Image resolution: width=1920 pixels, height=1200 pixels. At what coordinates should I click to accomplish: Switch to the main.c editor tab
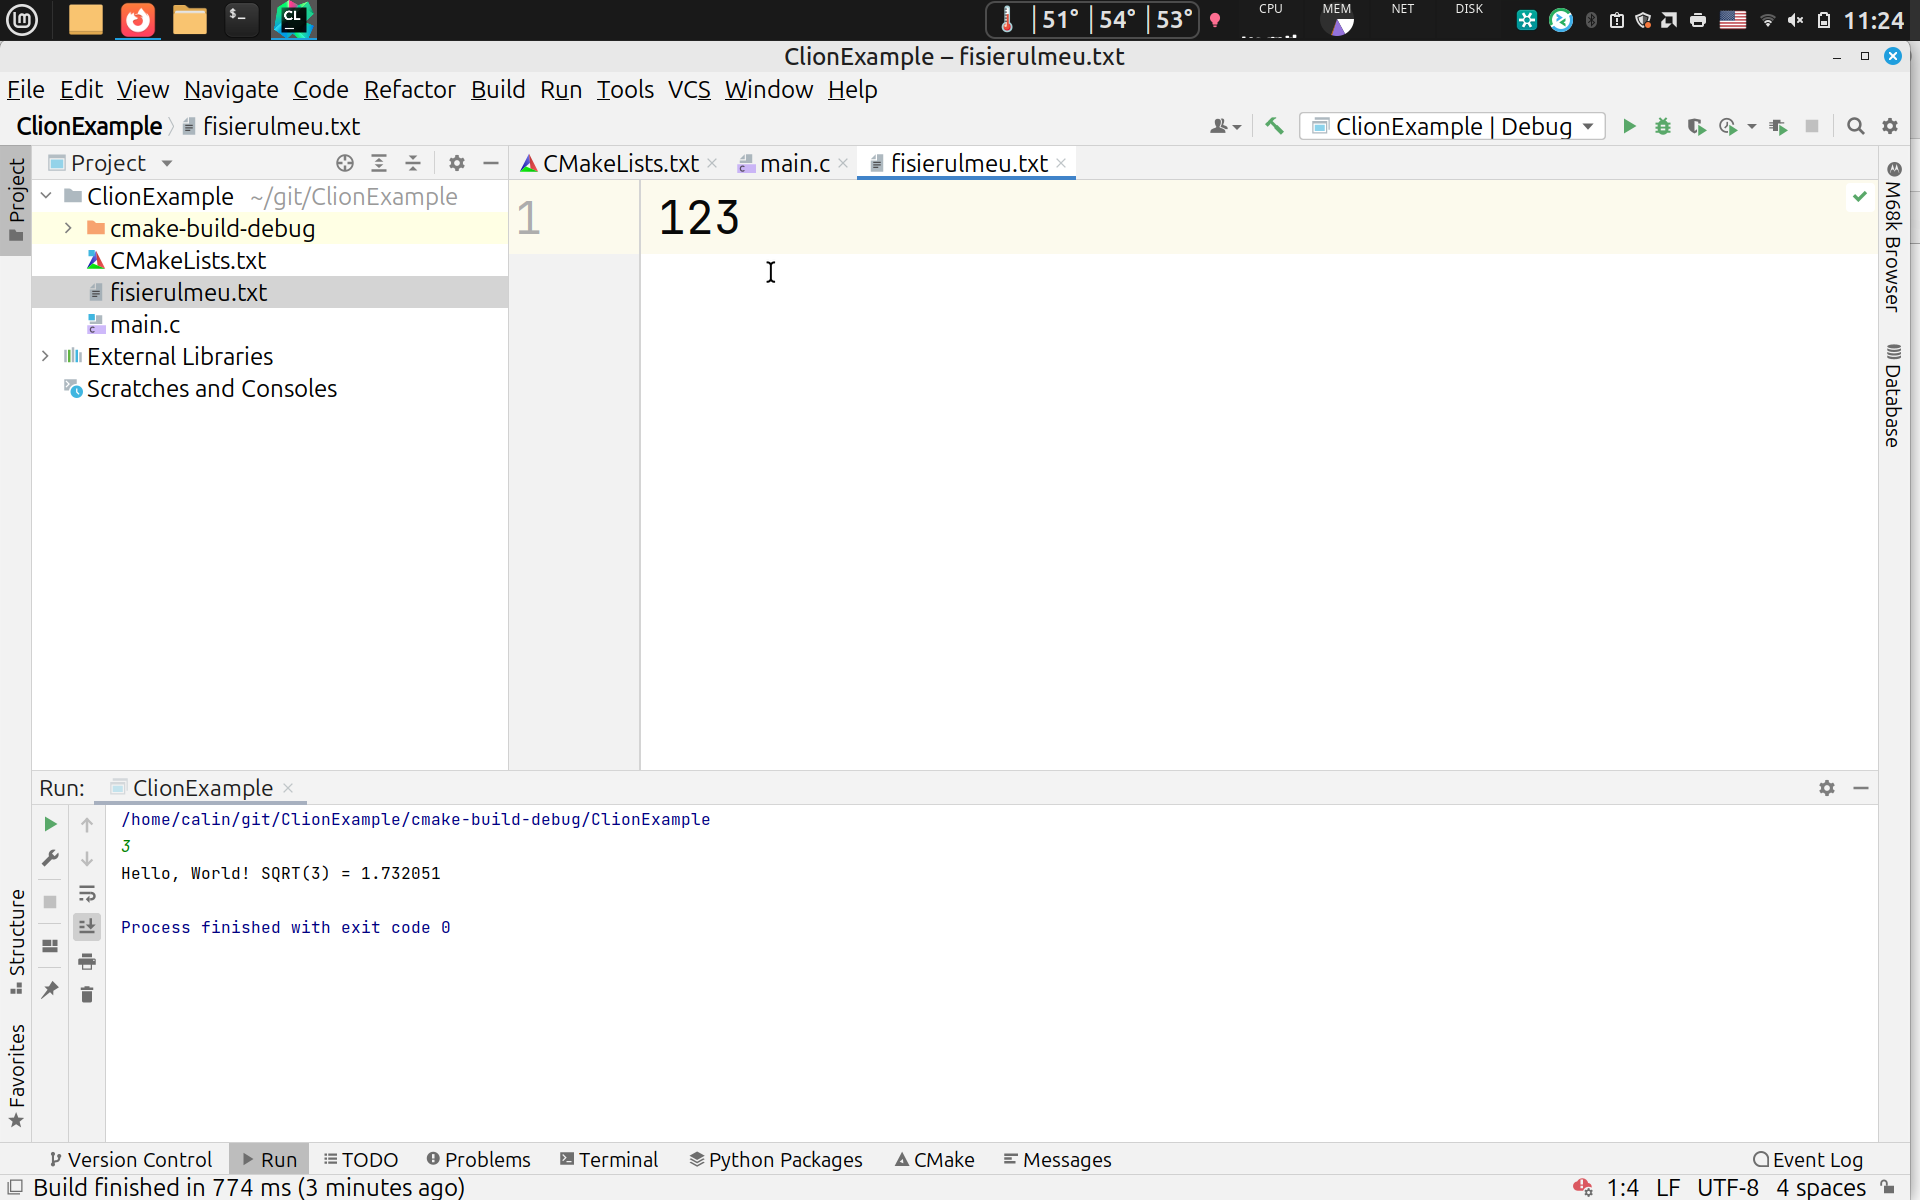pyautogui.click(x=794, y=163)
